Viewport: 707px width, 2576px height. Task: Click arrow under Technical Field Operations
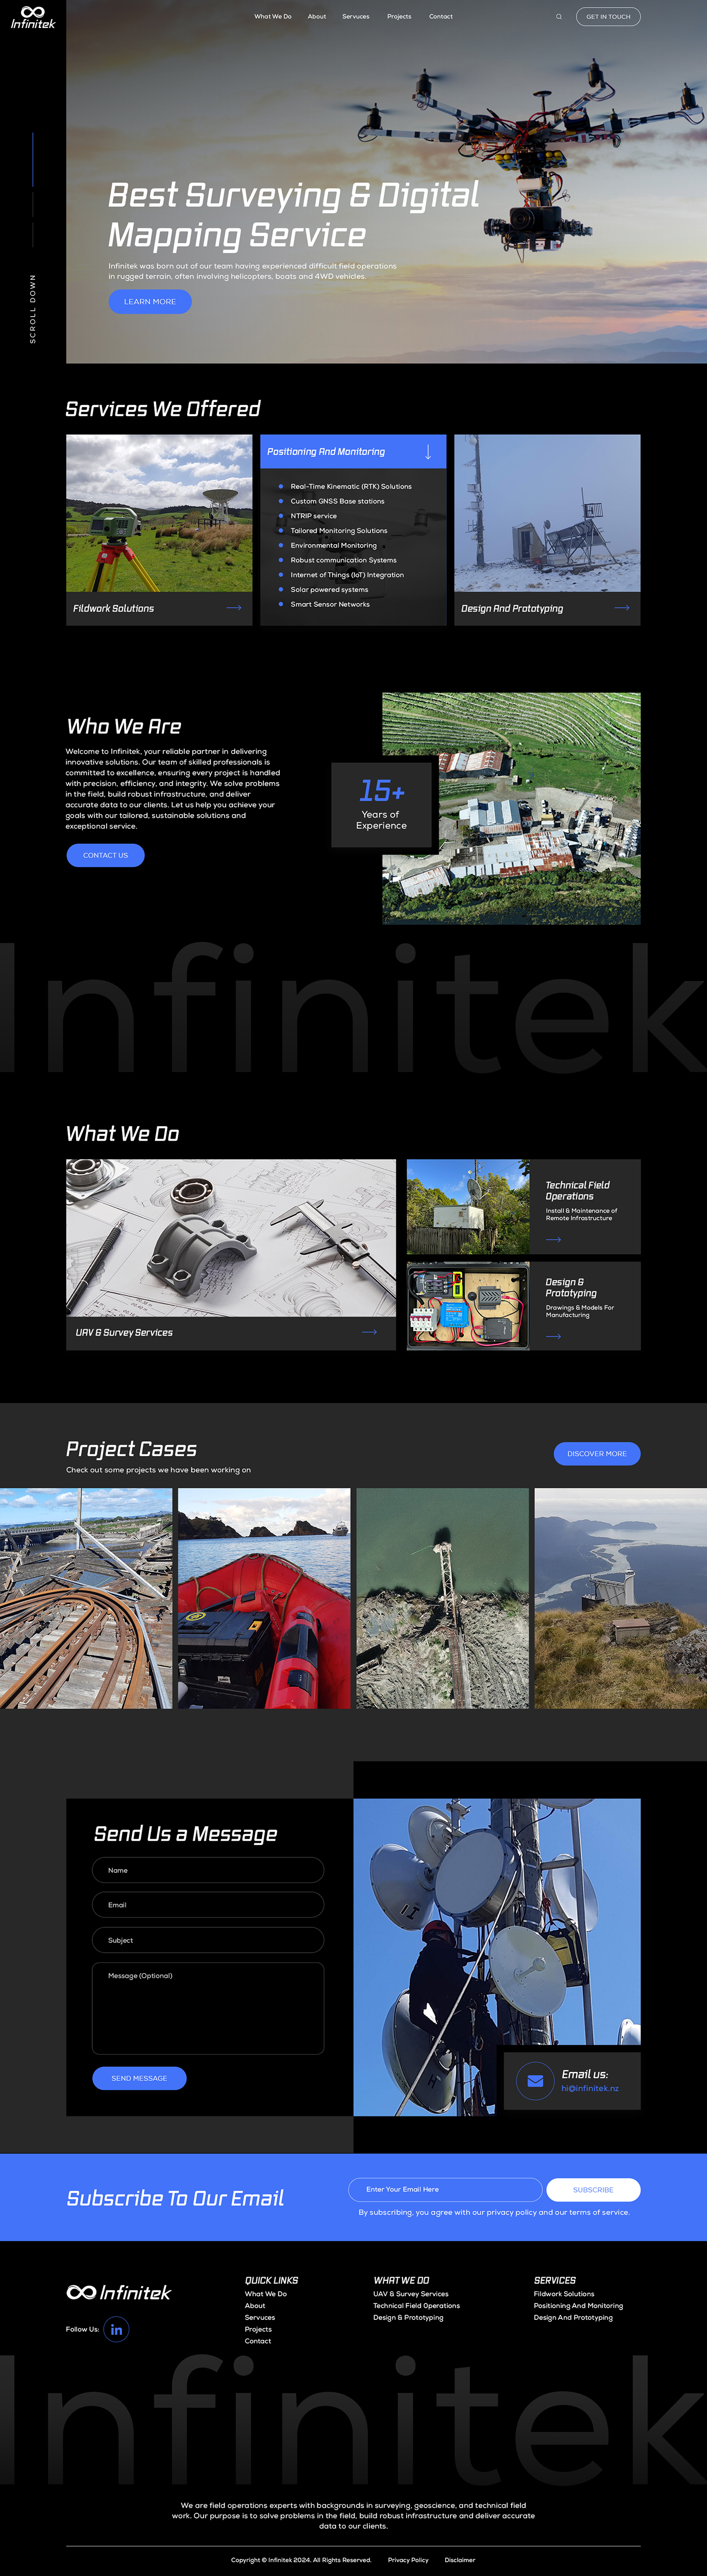pyautogui.click(x=553, y=1239)
